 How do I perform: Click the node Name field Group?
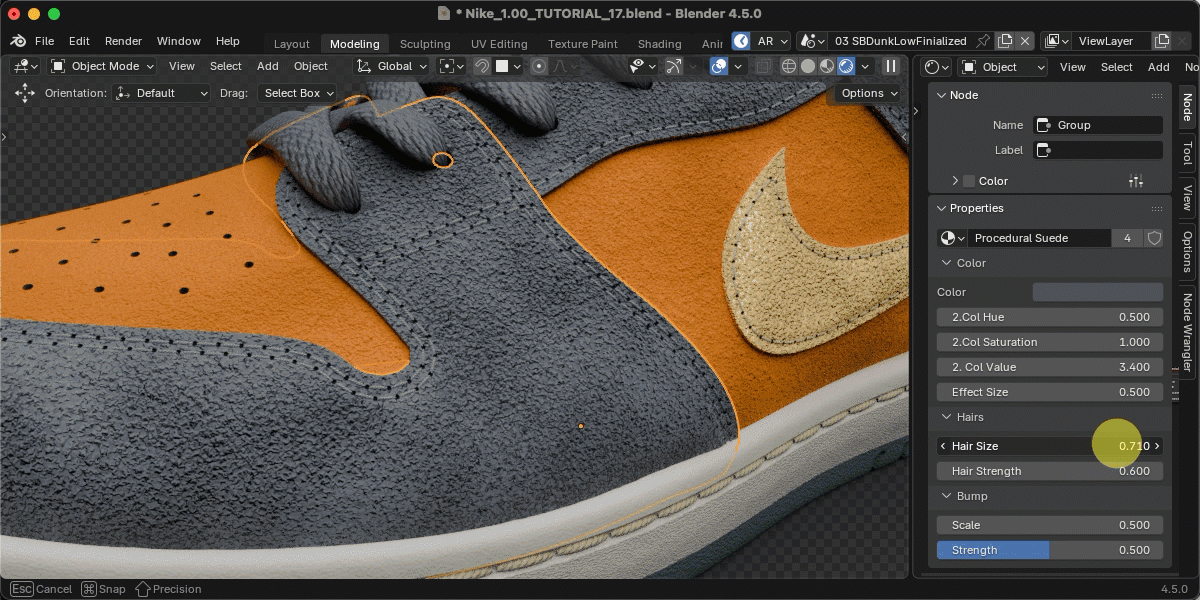coord(1097,125)
